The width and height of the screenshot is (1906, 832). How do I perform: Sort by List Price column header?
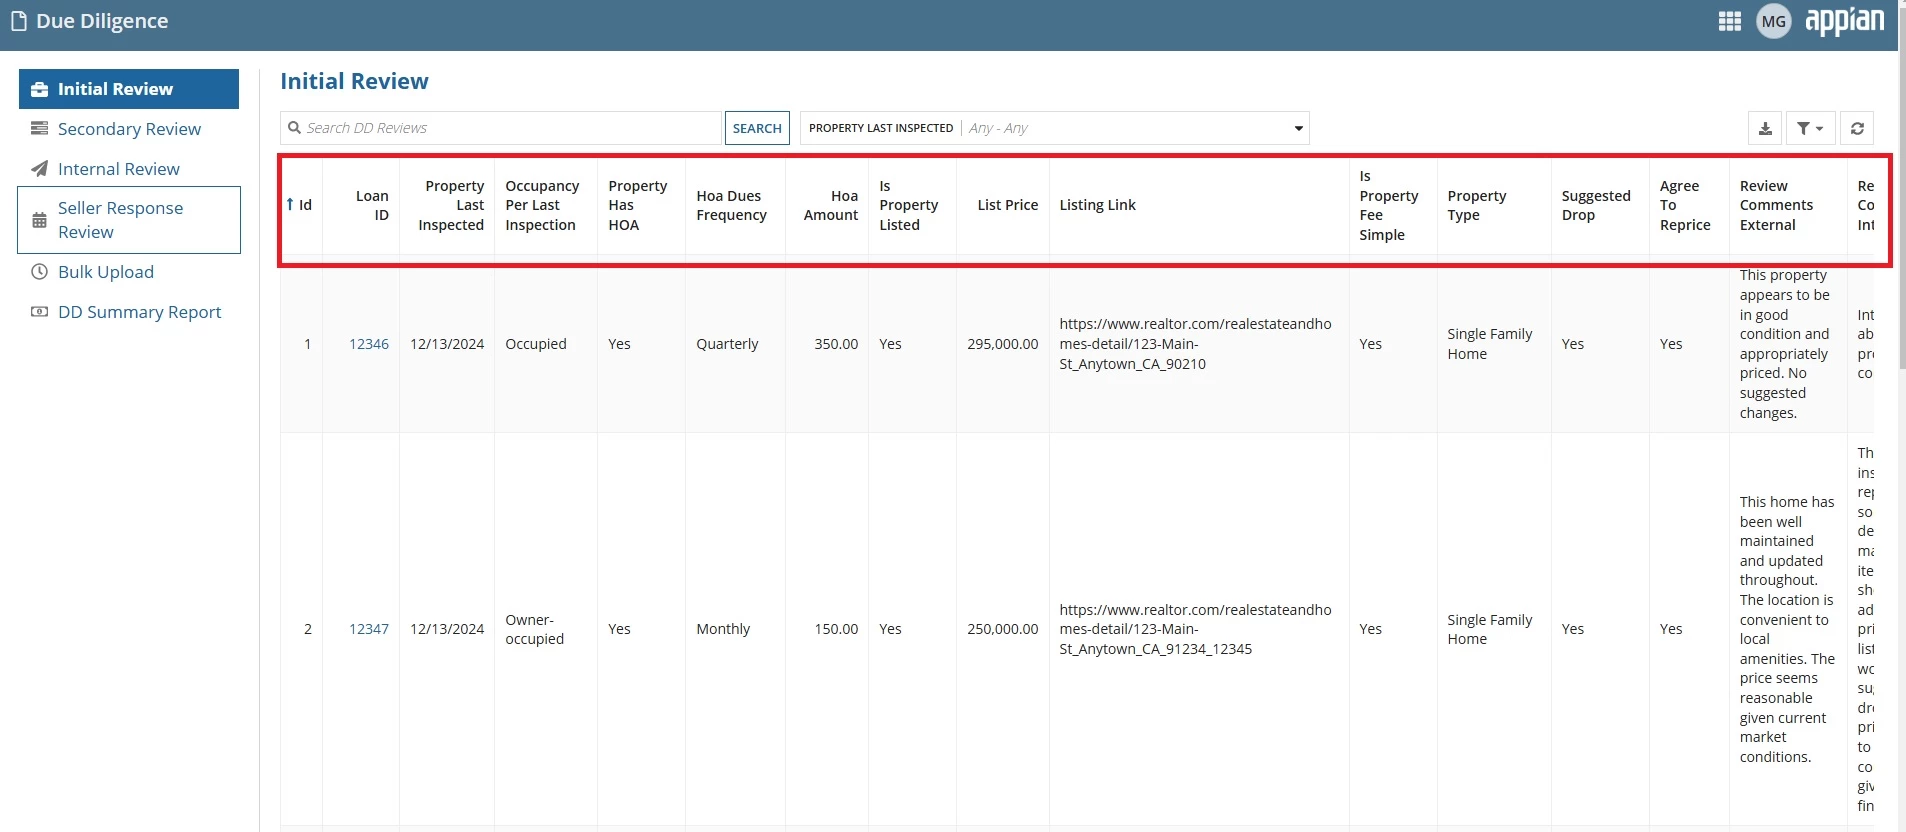[x=1007, y=205]
